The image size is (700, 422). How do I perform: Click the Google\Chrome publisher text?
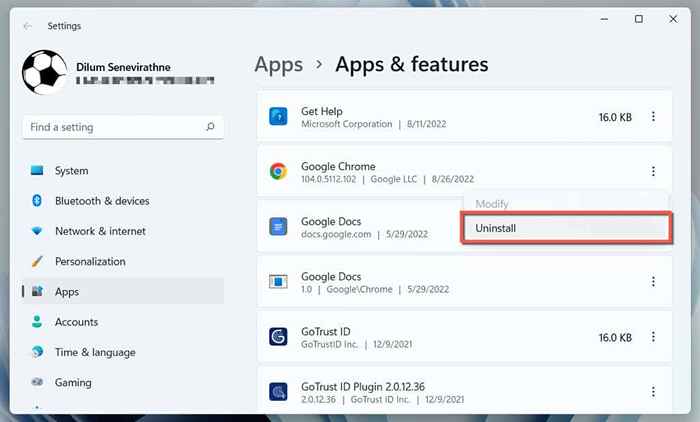point(359,289)
